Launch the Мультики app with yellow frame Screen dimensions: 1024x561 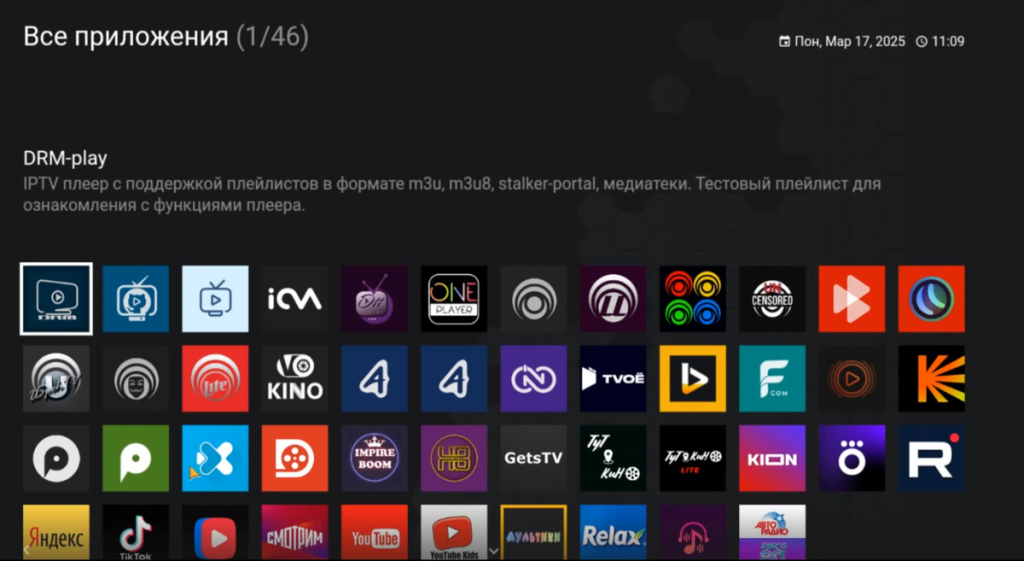534,532
